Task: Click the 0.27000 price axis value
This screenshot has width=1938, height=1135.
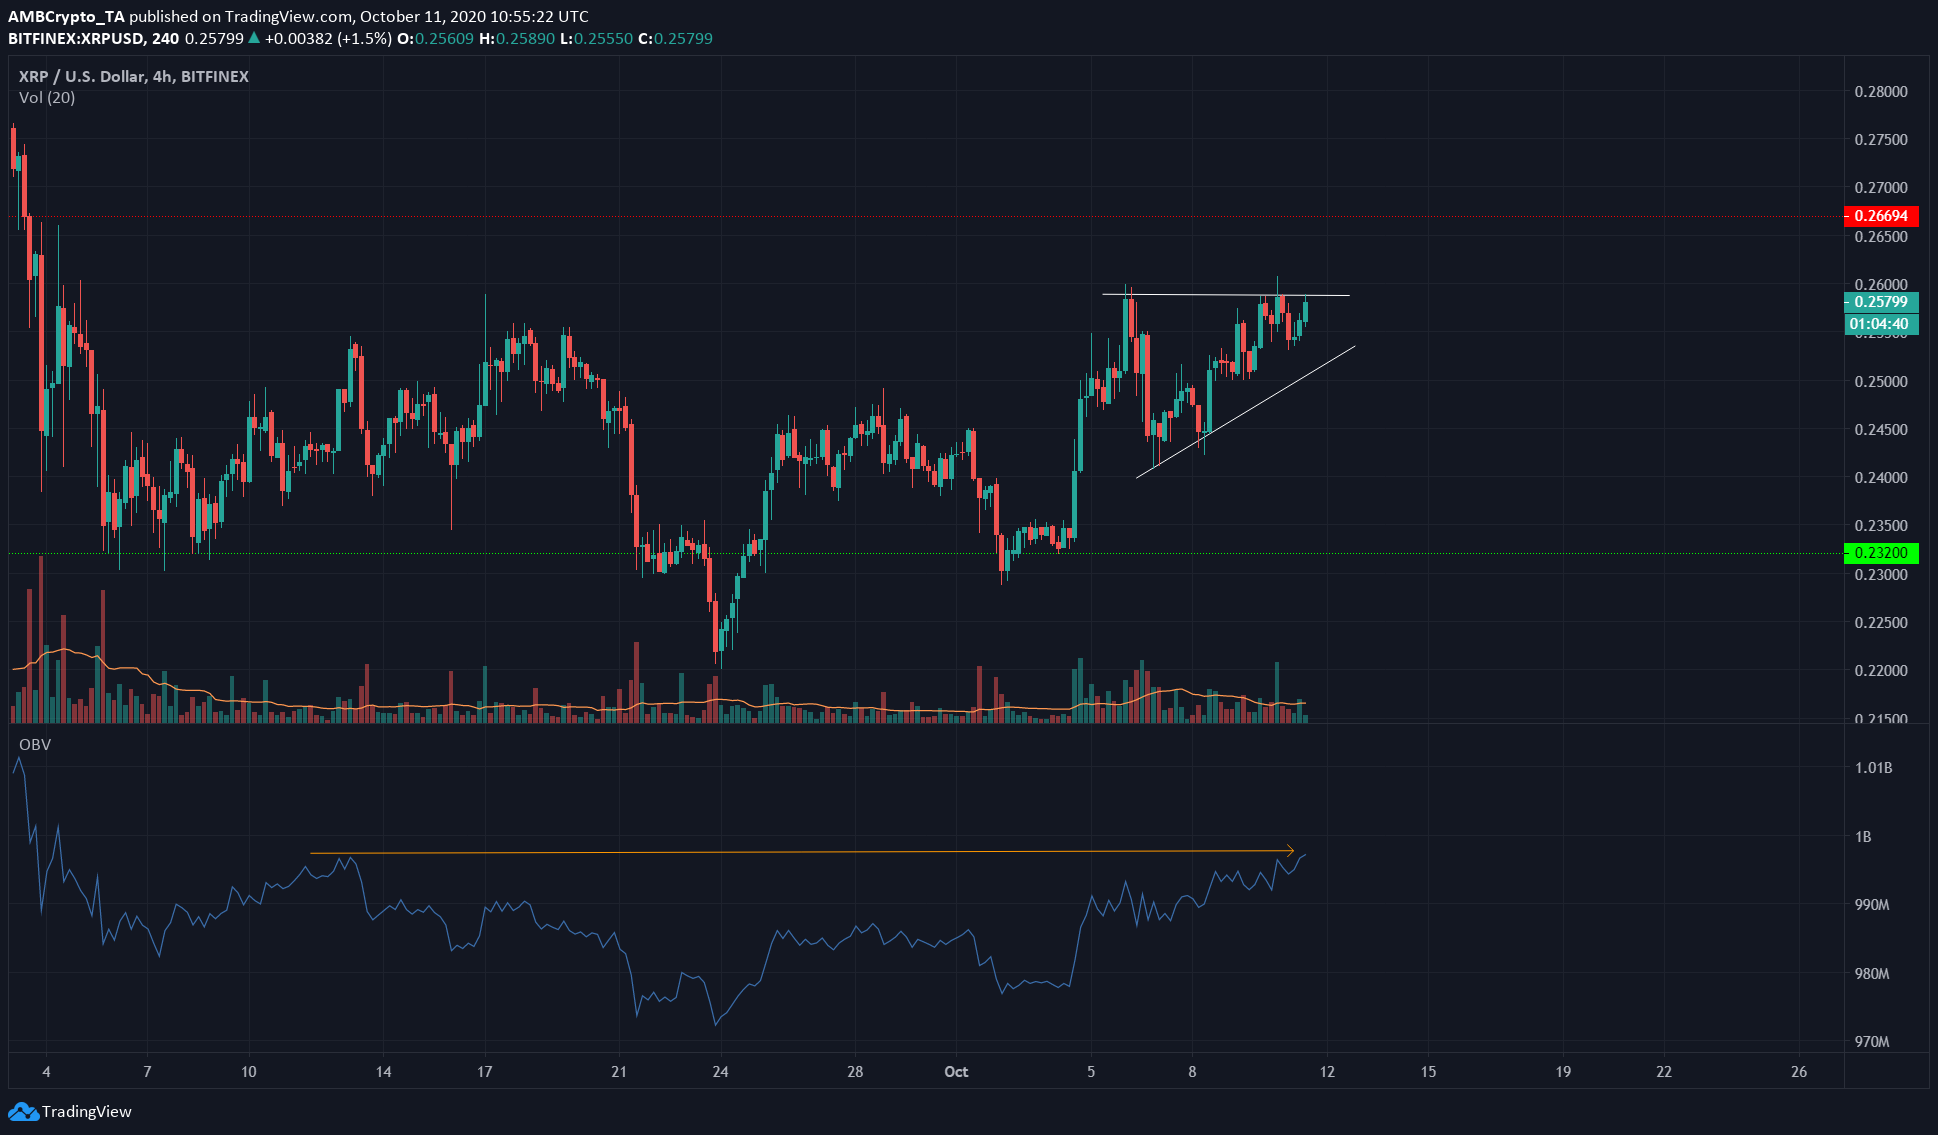Action: pos(1881,187)
